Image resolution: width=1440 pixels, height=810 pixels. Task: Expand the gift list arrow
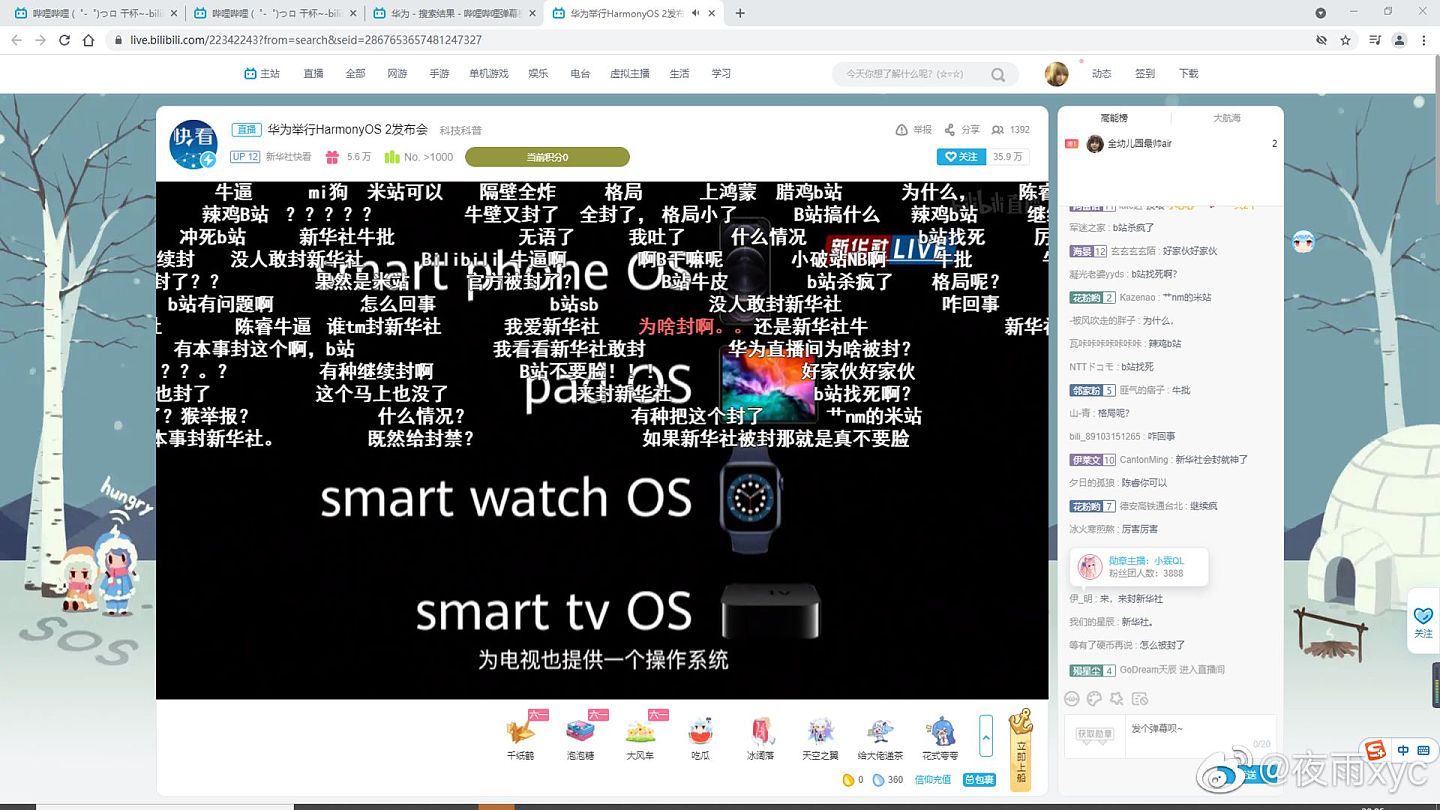986,737
